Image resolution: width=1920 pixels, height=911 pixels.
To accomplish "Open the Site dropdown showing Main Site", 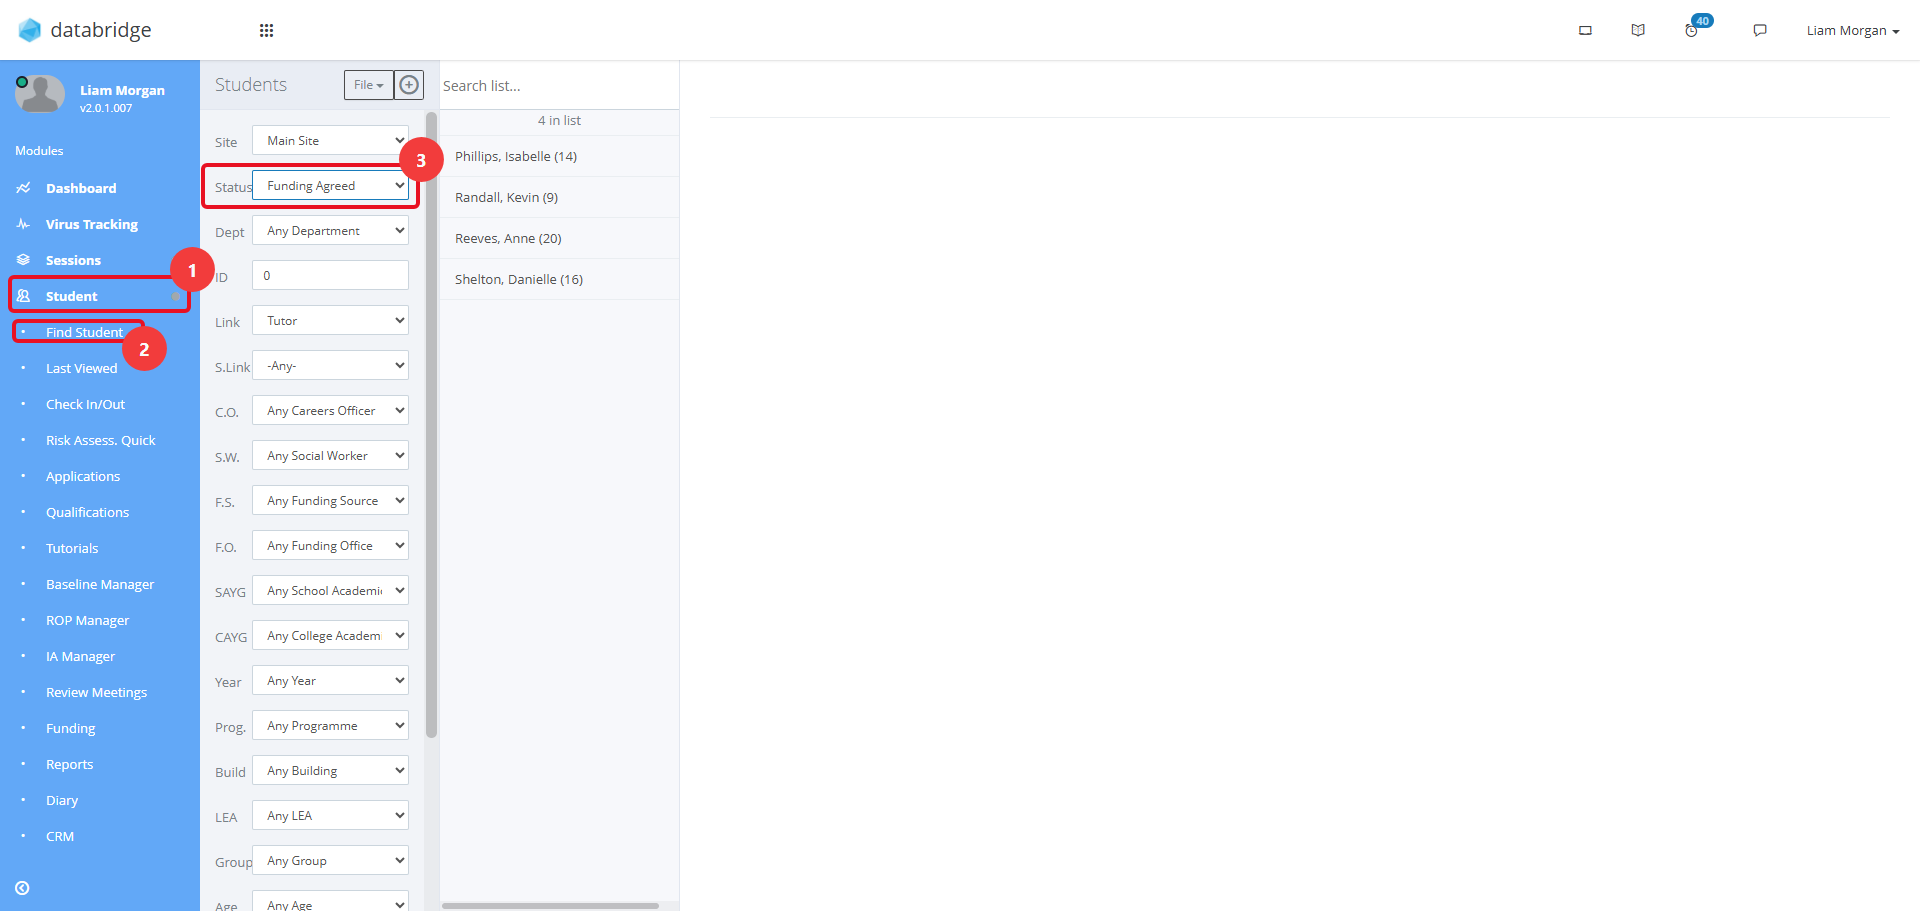I will [x=330, y=141].
